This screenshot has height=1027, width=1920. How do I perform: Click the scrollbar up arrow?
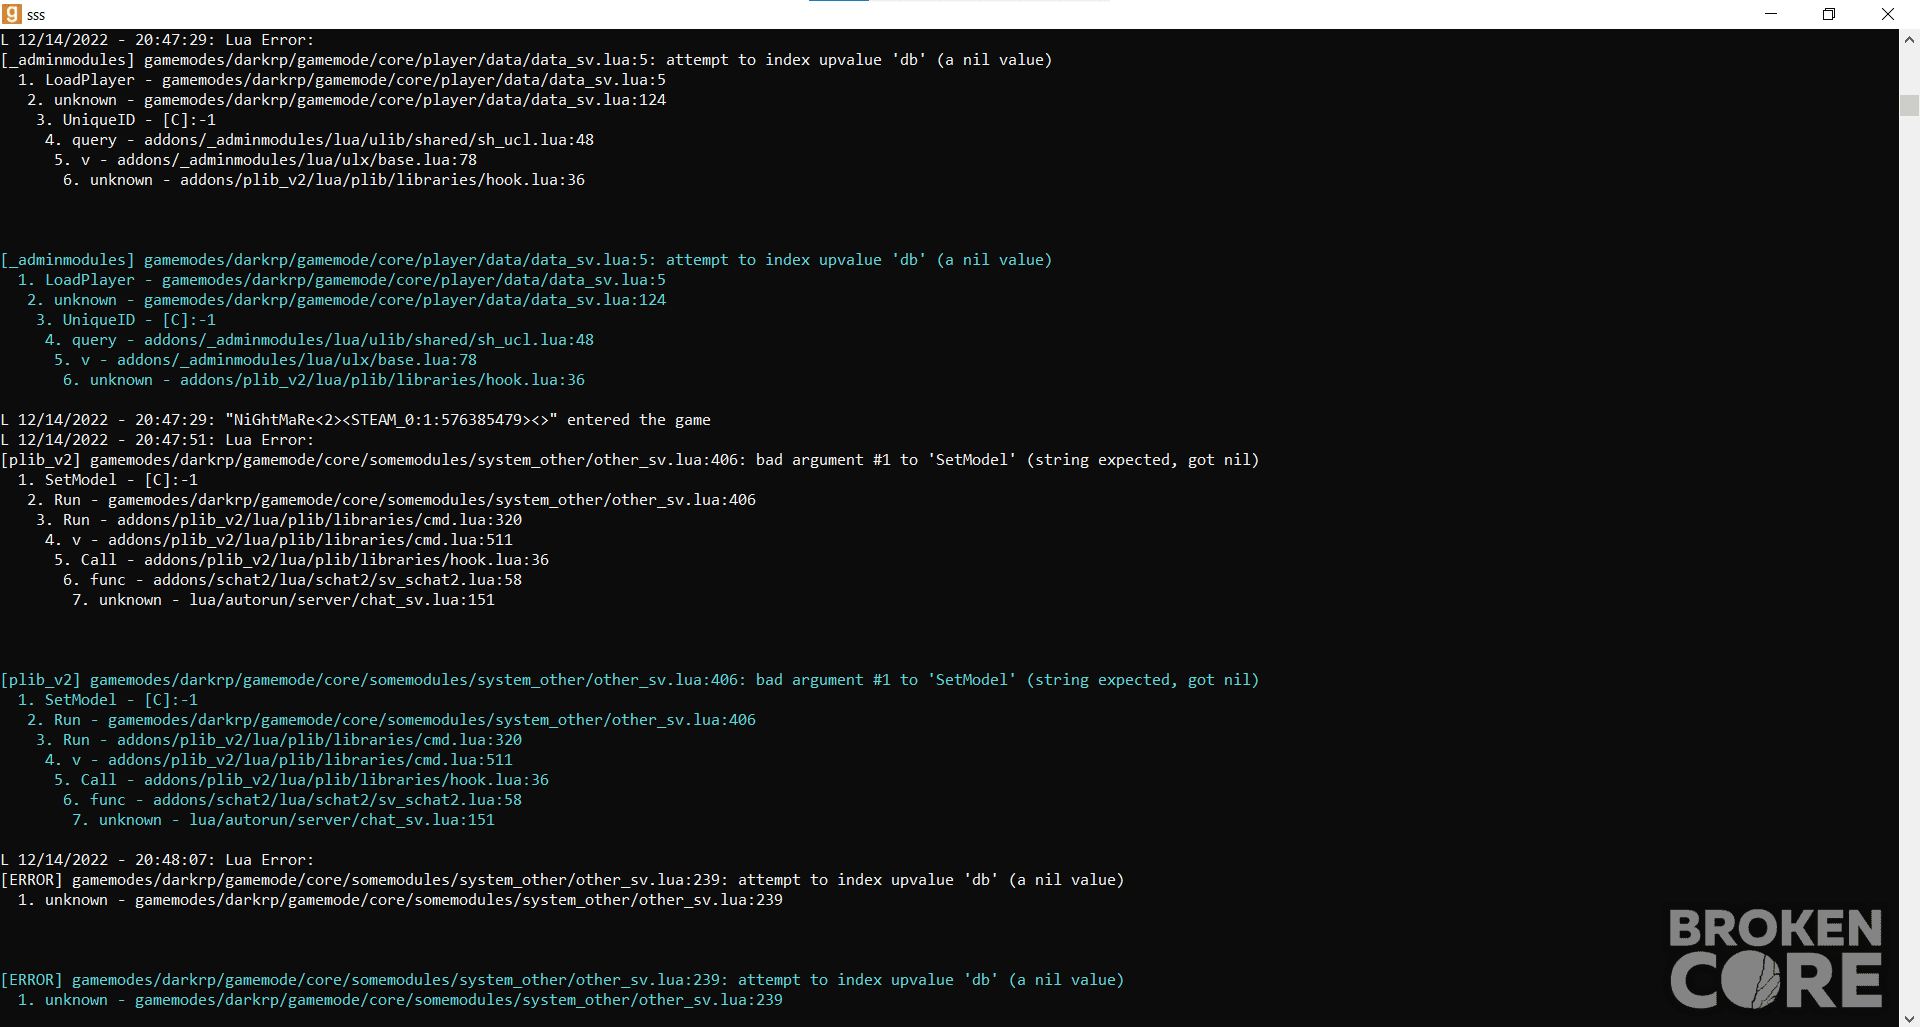(1909, 40)
